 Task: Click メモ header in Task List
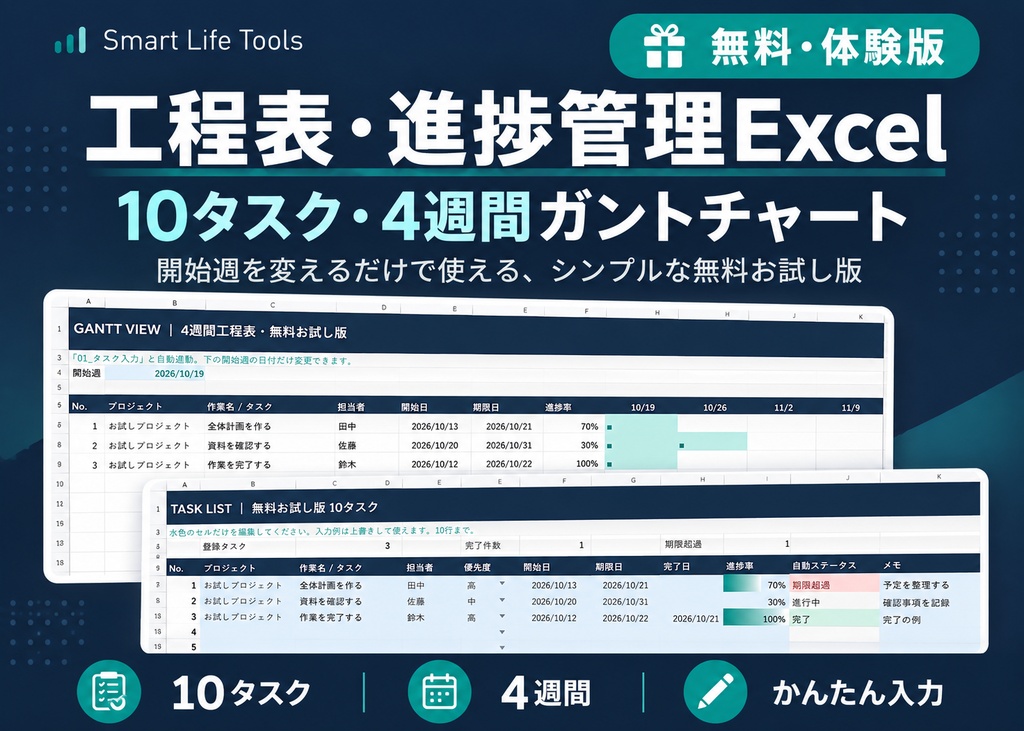pyautogui.click(x=892, y=565)
